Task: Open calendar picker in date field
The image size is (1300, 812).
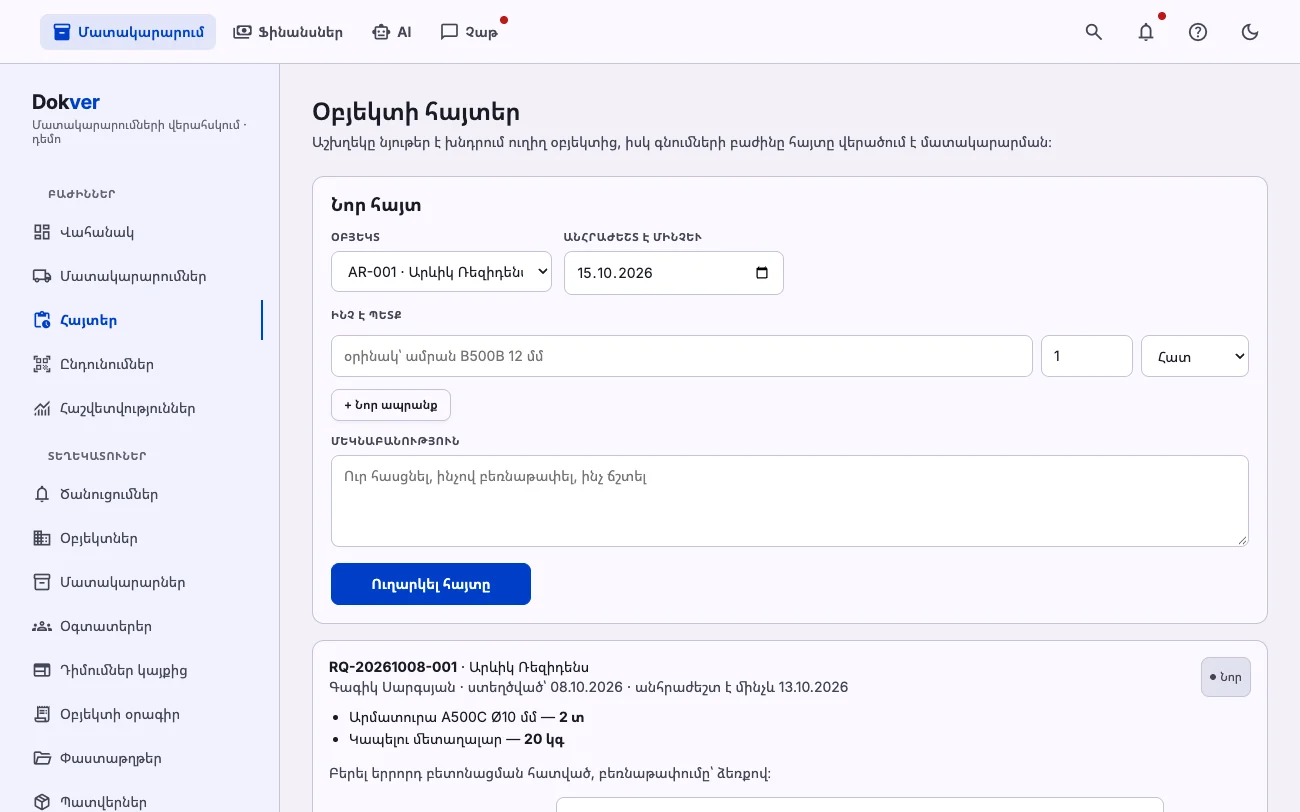Action: tap(762, 273)
